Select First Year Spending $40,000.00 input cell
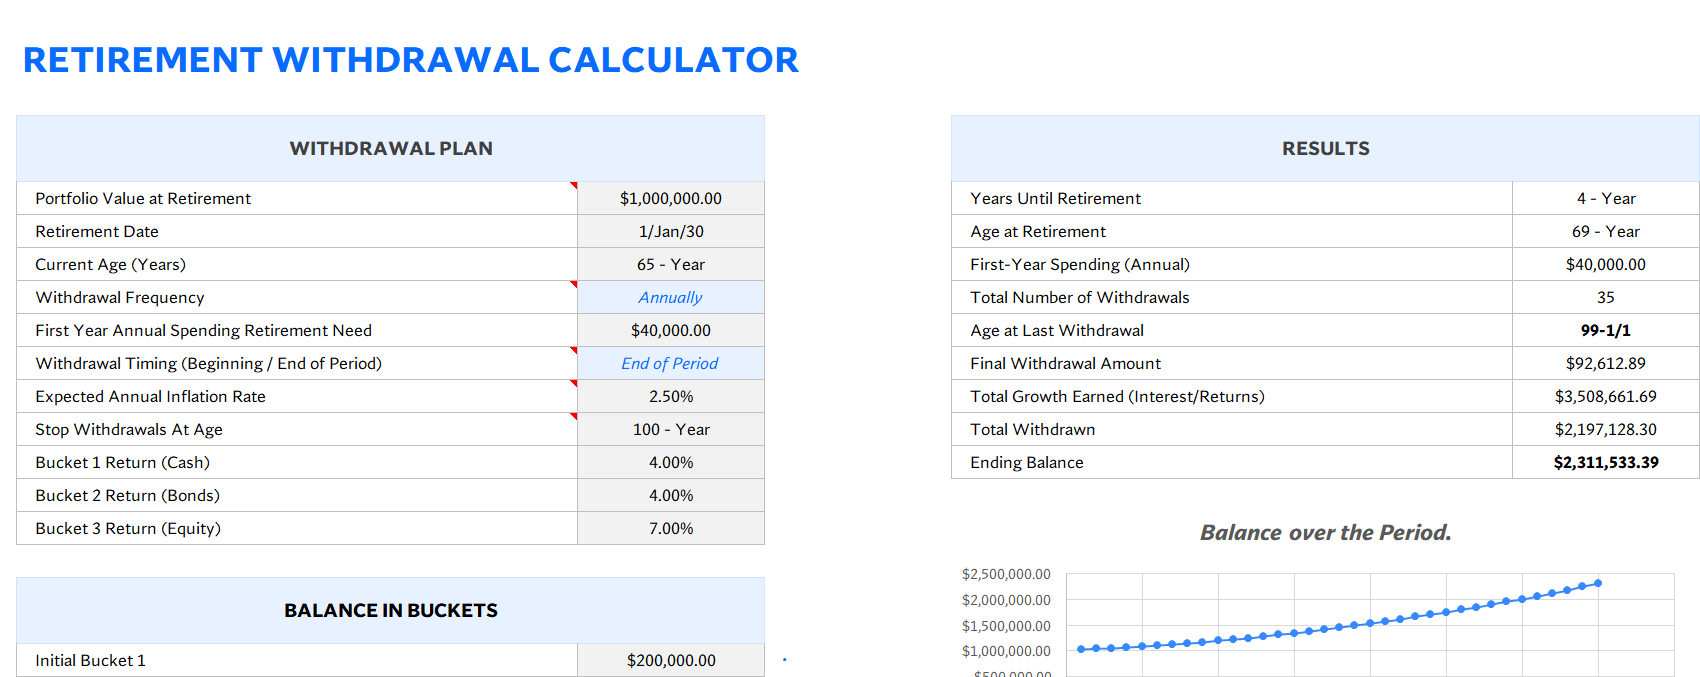 pyautogui.click(x=671, y=330)
